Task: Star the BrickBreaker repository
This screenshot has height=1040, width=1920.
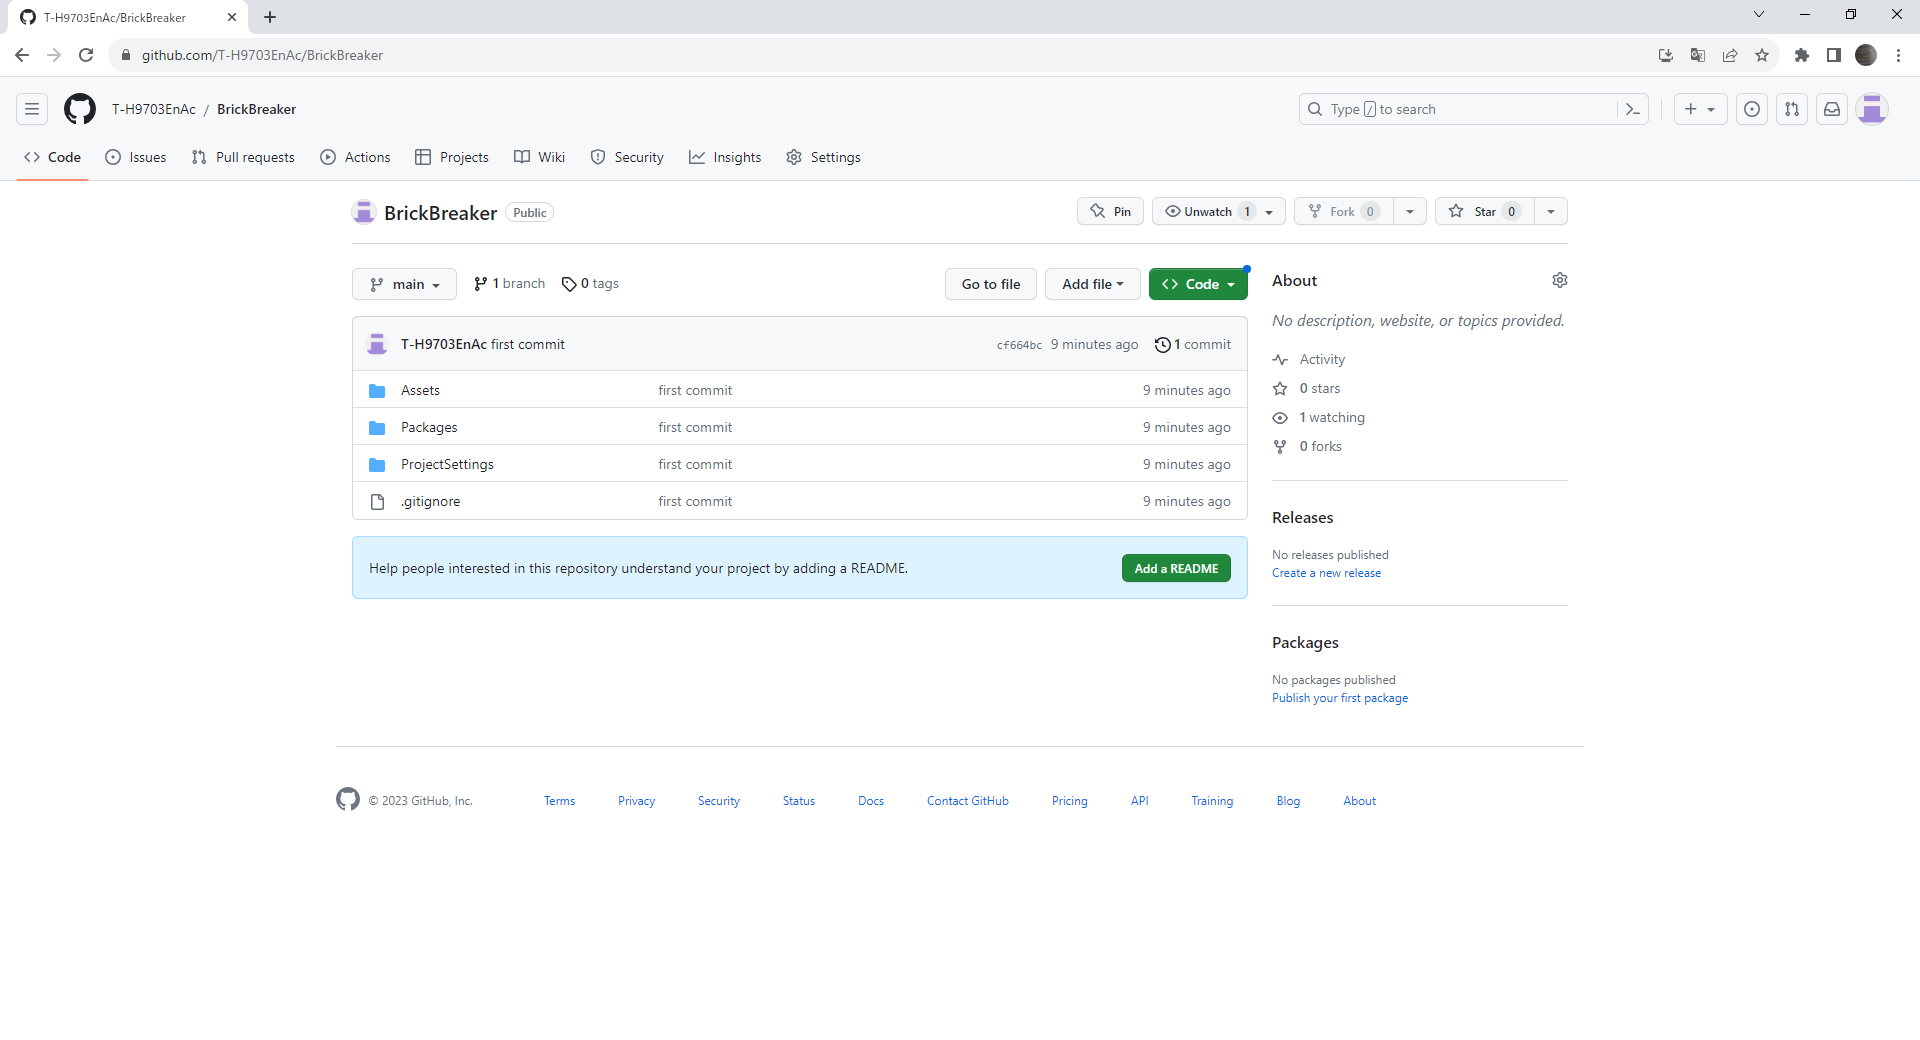Action: (1485, 211)
